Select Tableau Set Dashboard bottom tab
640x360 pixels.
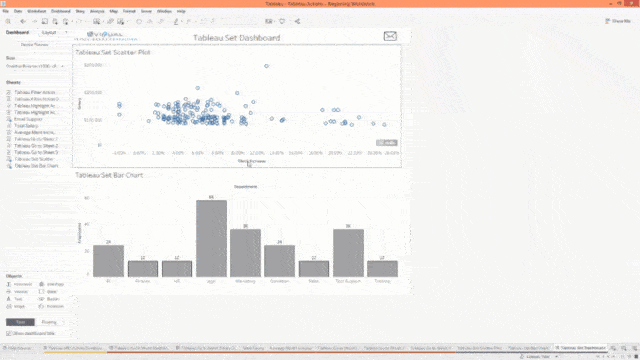[x=582, y=348]
